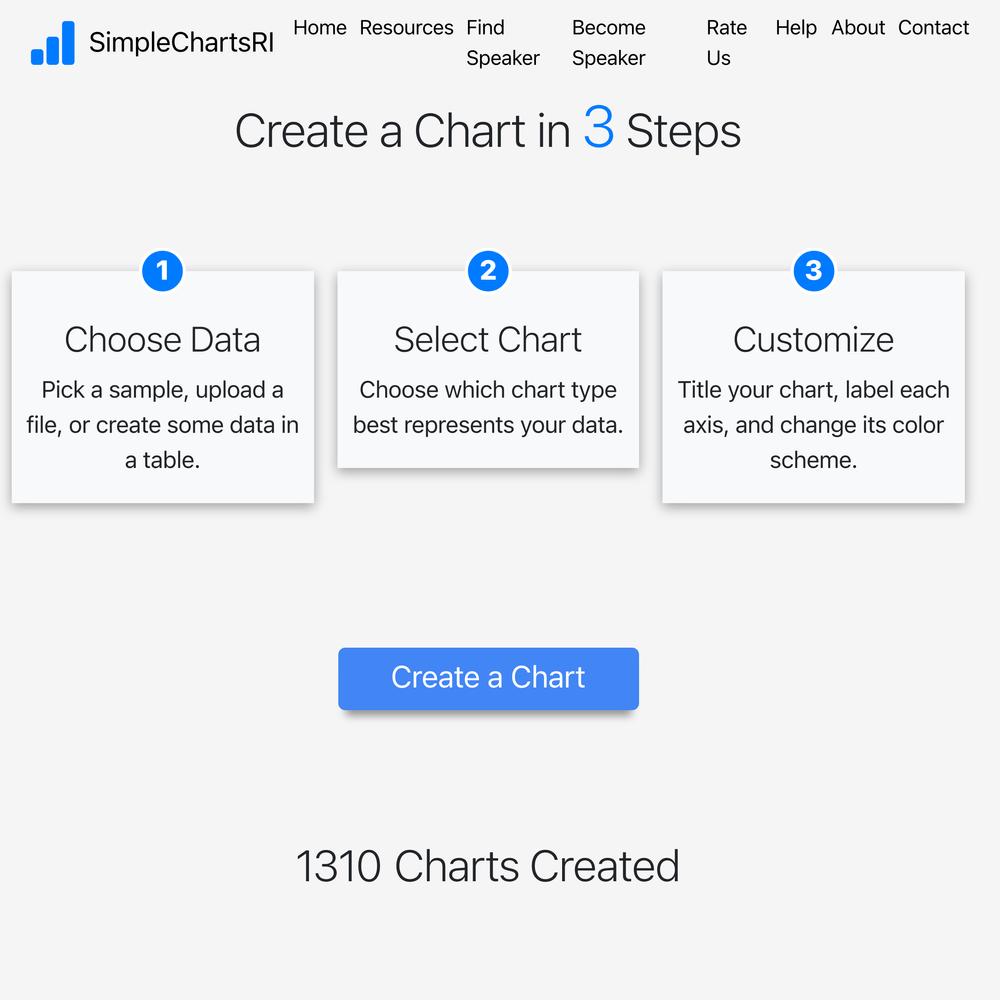This screenshot has height=1000, width=1000.
Task: Open the Become Speaker link
Action: 608,43
